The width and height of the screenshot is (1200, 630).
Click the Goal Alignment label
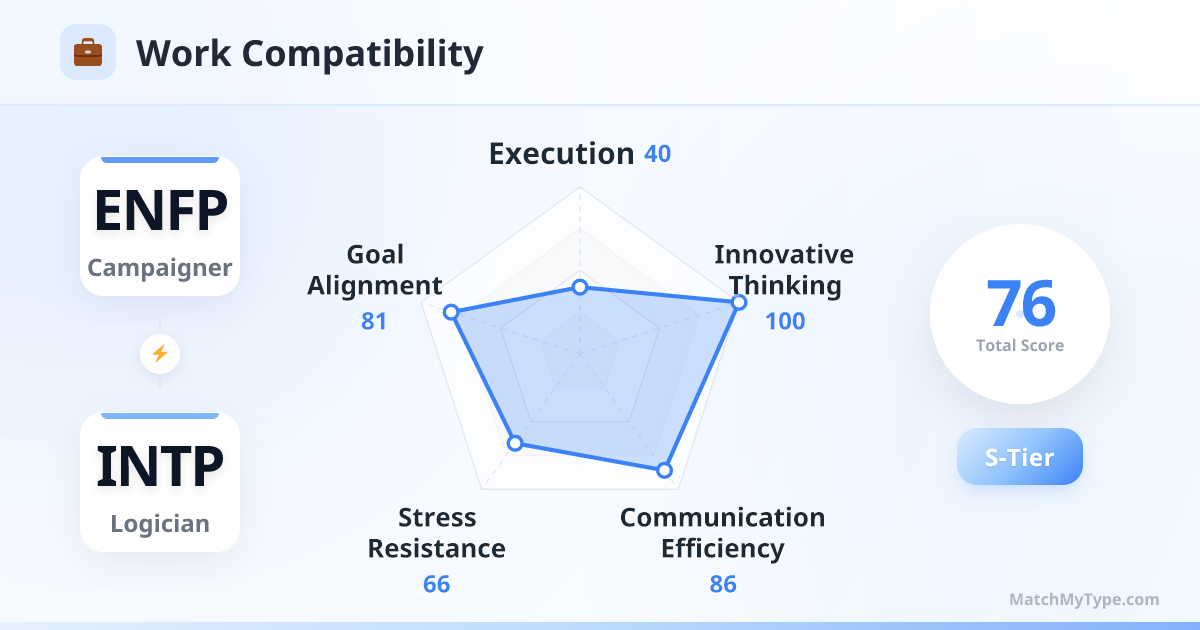pos(375,270)
